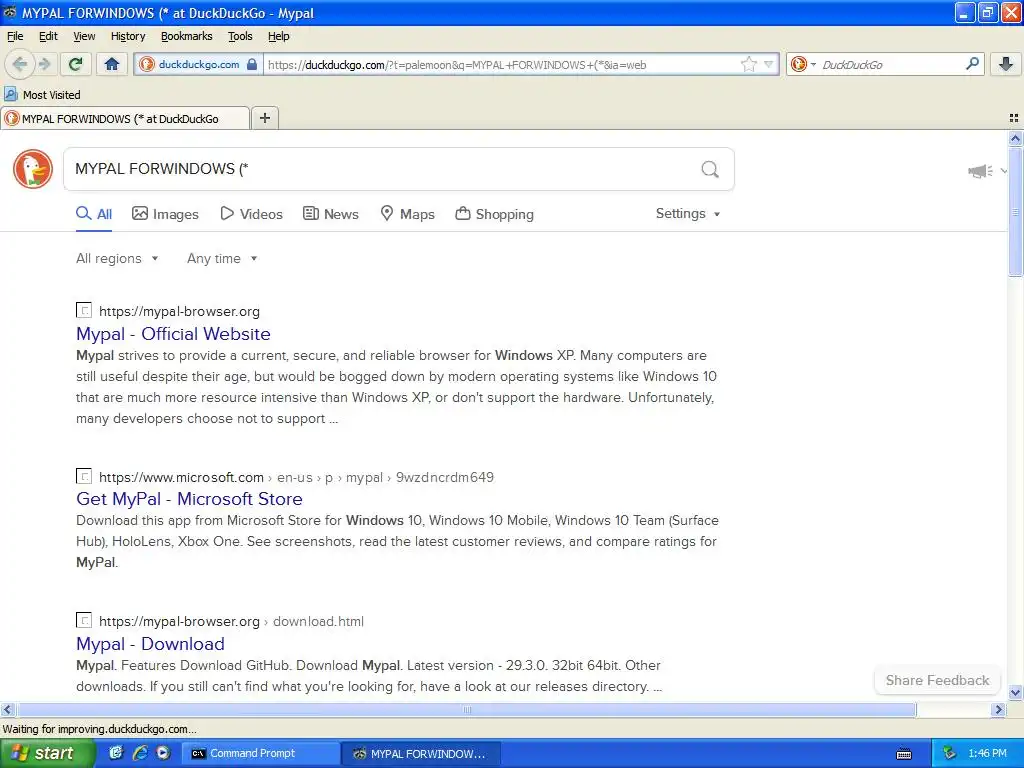The image size is (1024, 768).
Task: Open the search engine selector dropdown
Action: click(x=803, y=65)
